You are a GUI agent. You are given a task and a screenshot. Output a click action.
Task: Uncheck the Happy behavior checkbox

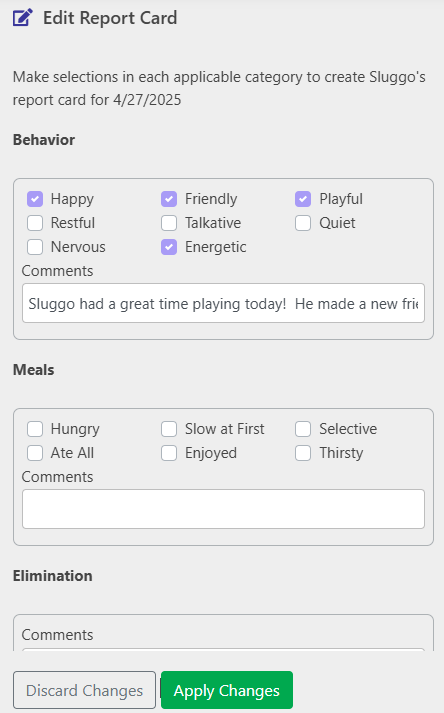35,199
